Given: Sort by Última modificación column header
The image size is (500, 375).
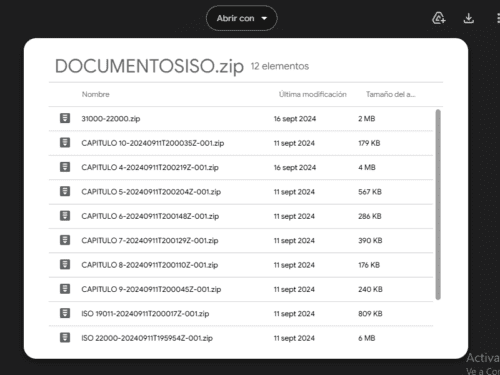Looking at the screenshot, I should (313, 94).
